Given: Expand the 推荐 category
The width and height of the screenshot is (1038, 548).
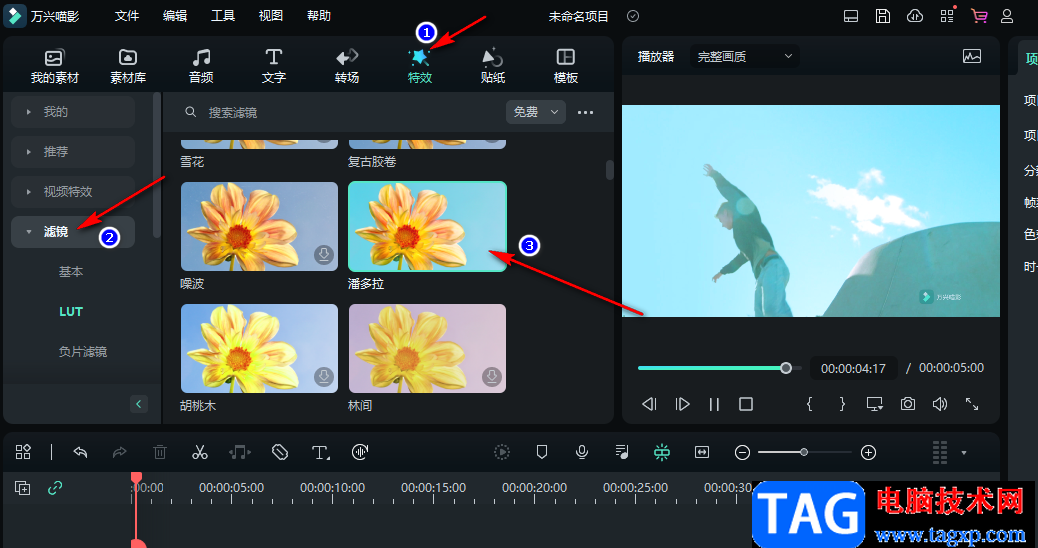Looking at the screenshot, I should [x=73, y=152].
